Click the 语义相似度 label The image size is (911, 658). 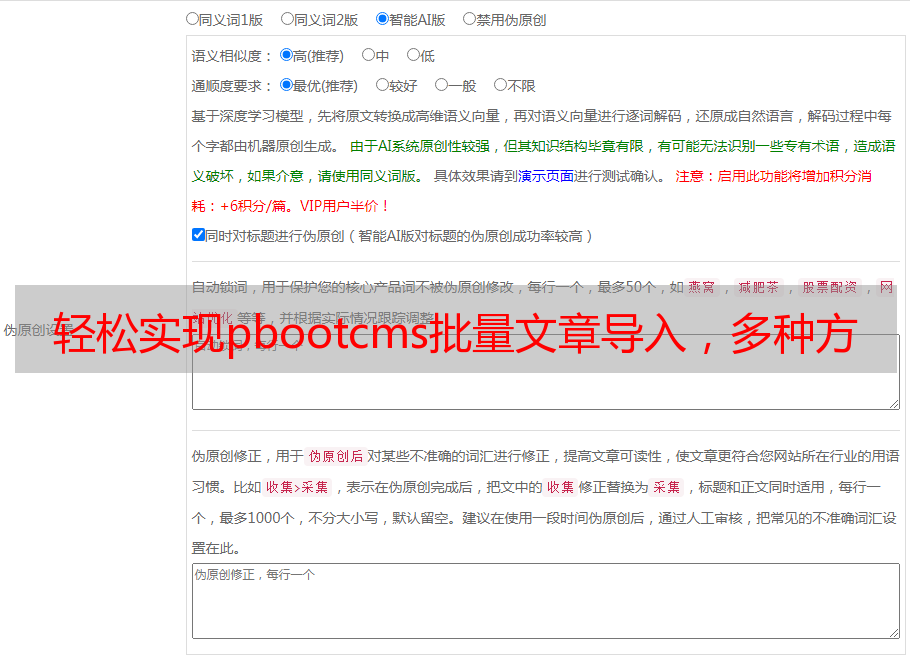(232, 56)
